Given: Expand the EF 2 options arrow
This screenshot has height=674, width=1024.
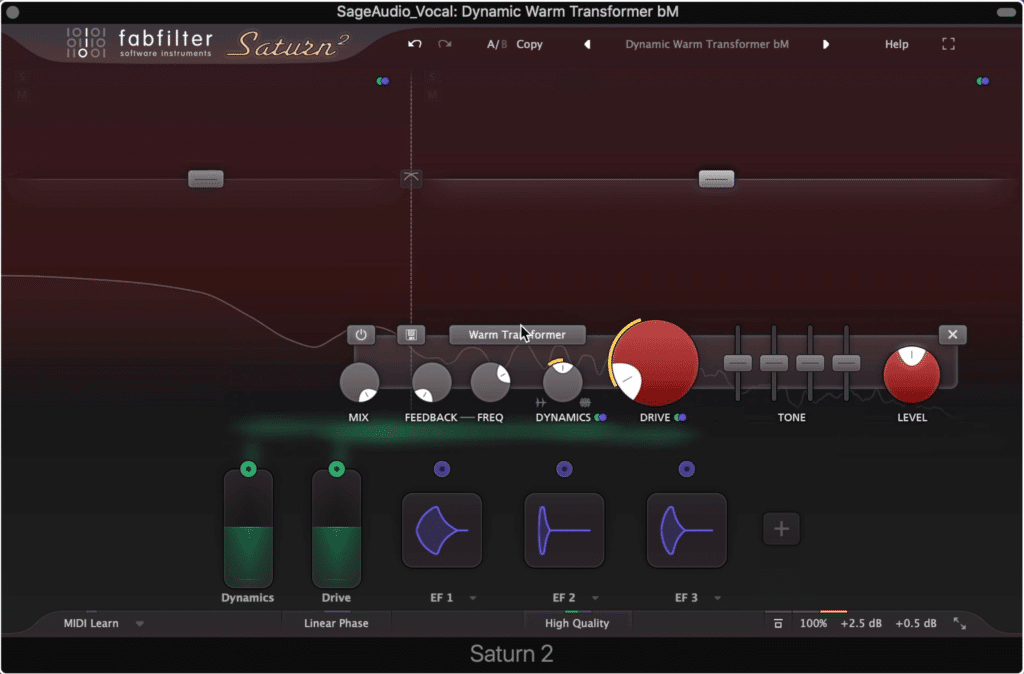Looking at the screenshot, I should pyautogui.click(x=595, y=598).
